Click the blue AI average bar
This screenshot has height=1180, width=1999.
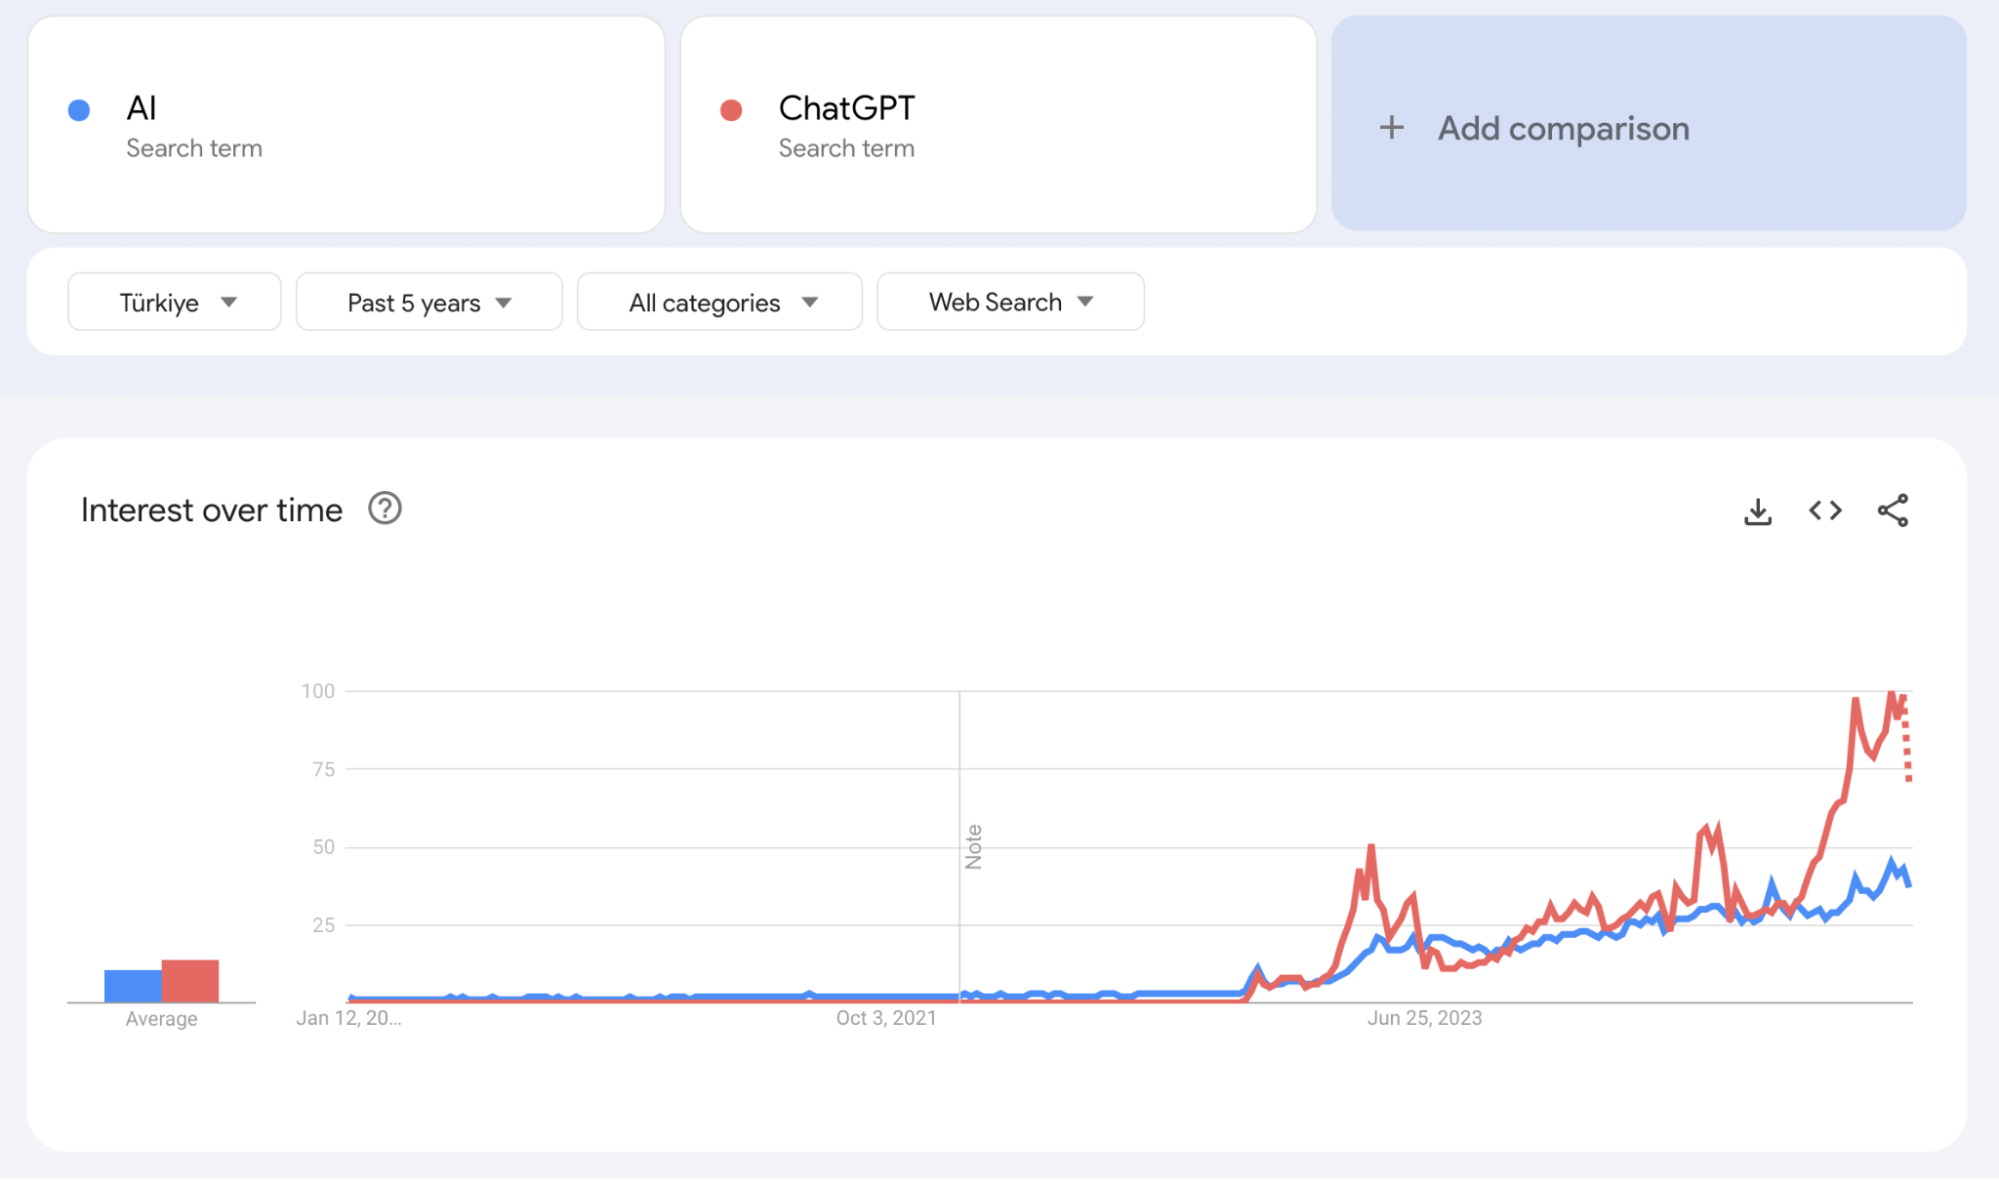pos(133,985)
